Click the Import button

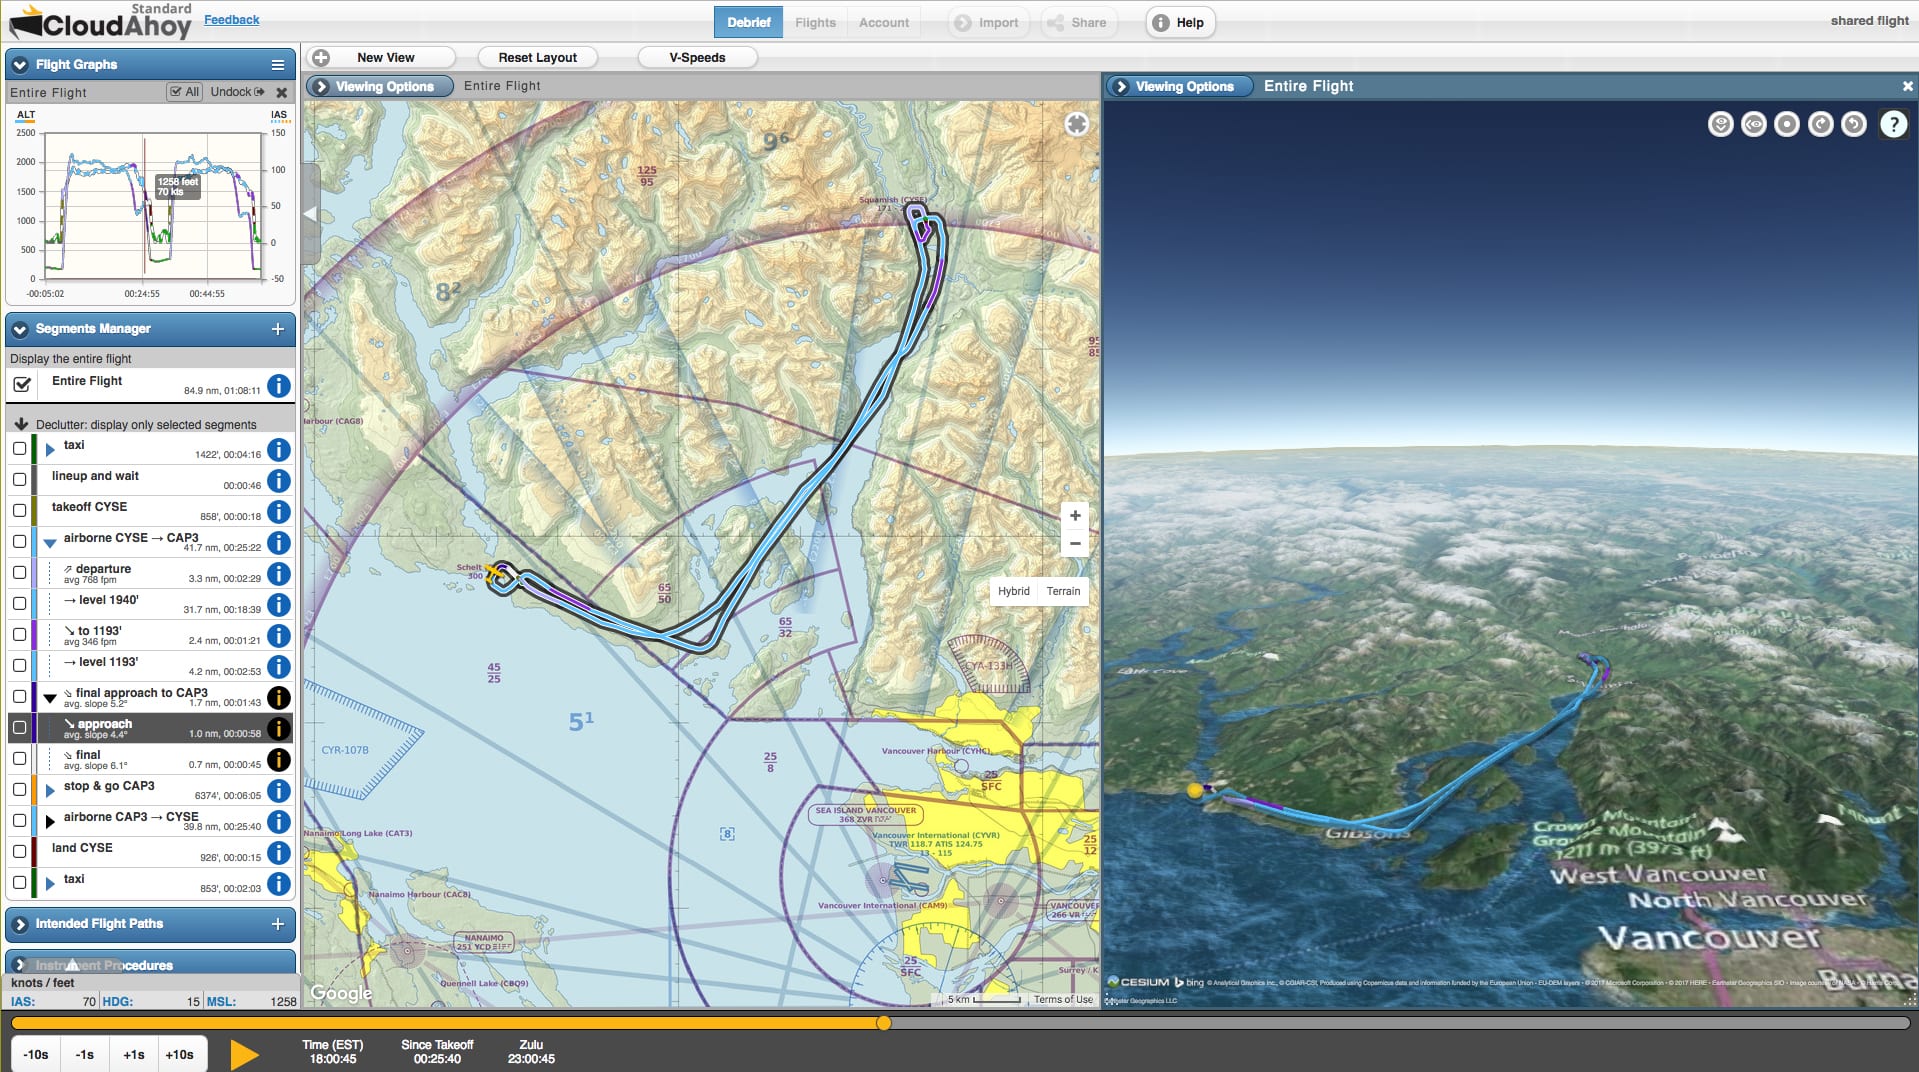[x=986, y=22]
